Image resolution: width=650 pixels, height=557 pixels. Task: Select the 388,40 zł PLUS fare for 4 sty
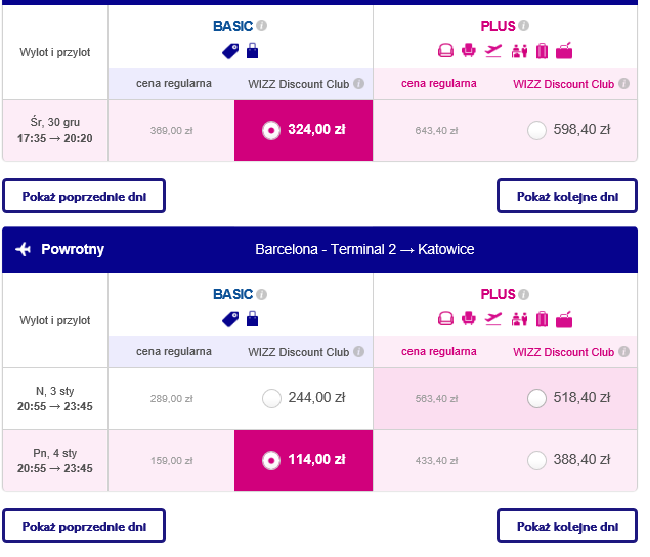click(536, 460)
